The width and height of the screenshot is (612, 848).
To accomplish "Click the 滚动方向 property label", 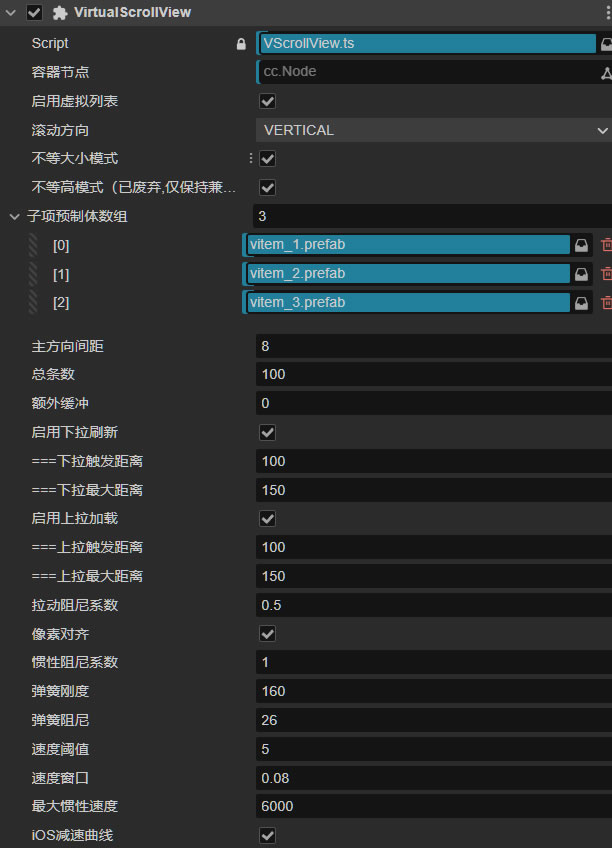I will coord(60,130).
